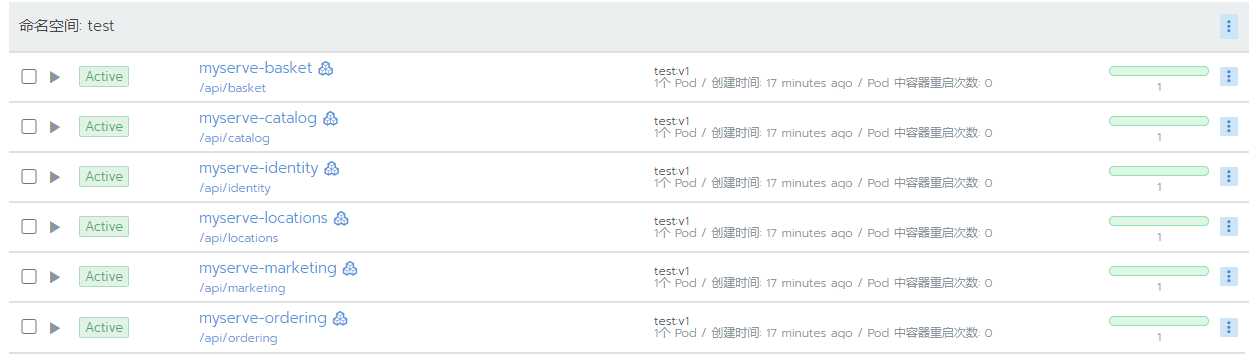The height and width of the screenshot is (360, 1258).
Task: Click the /api/marketing endpoint link
Action: coord(242,288)
